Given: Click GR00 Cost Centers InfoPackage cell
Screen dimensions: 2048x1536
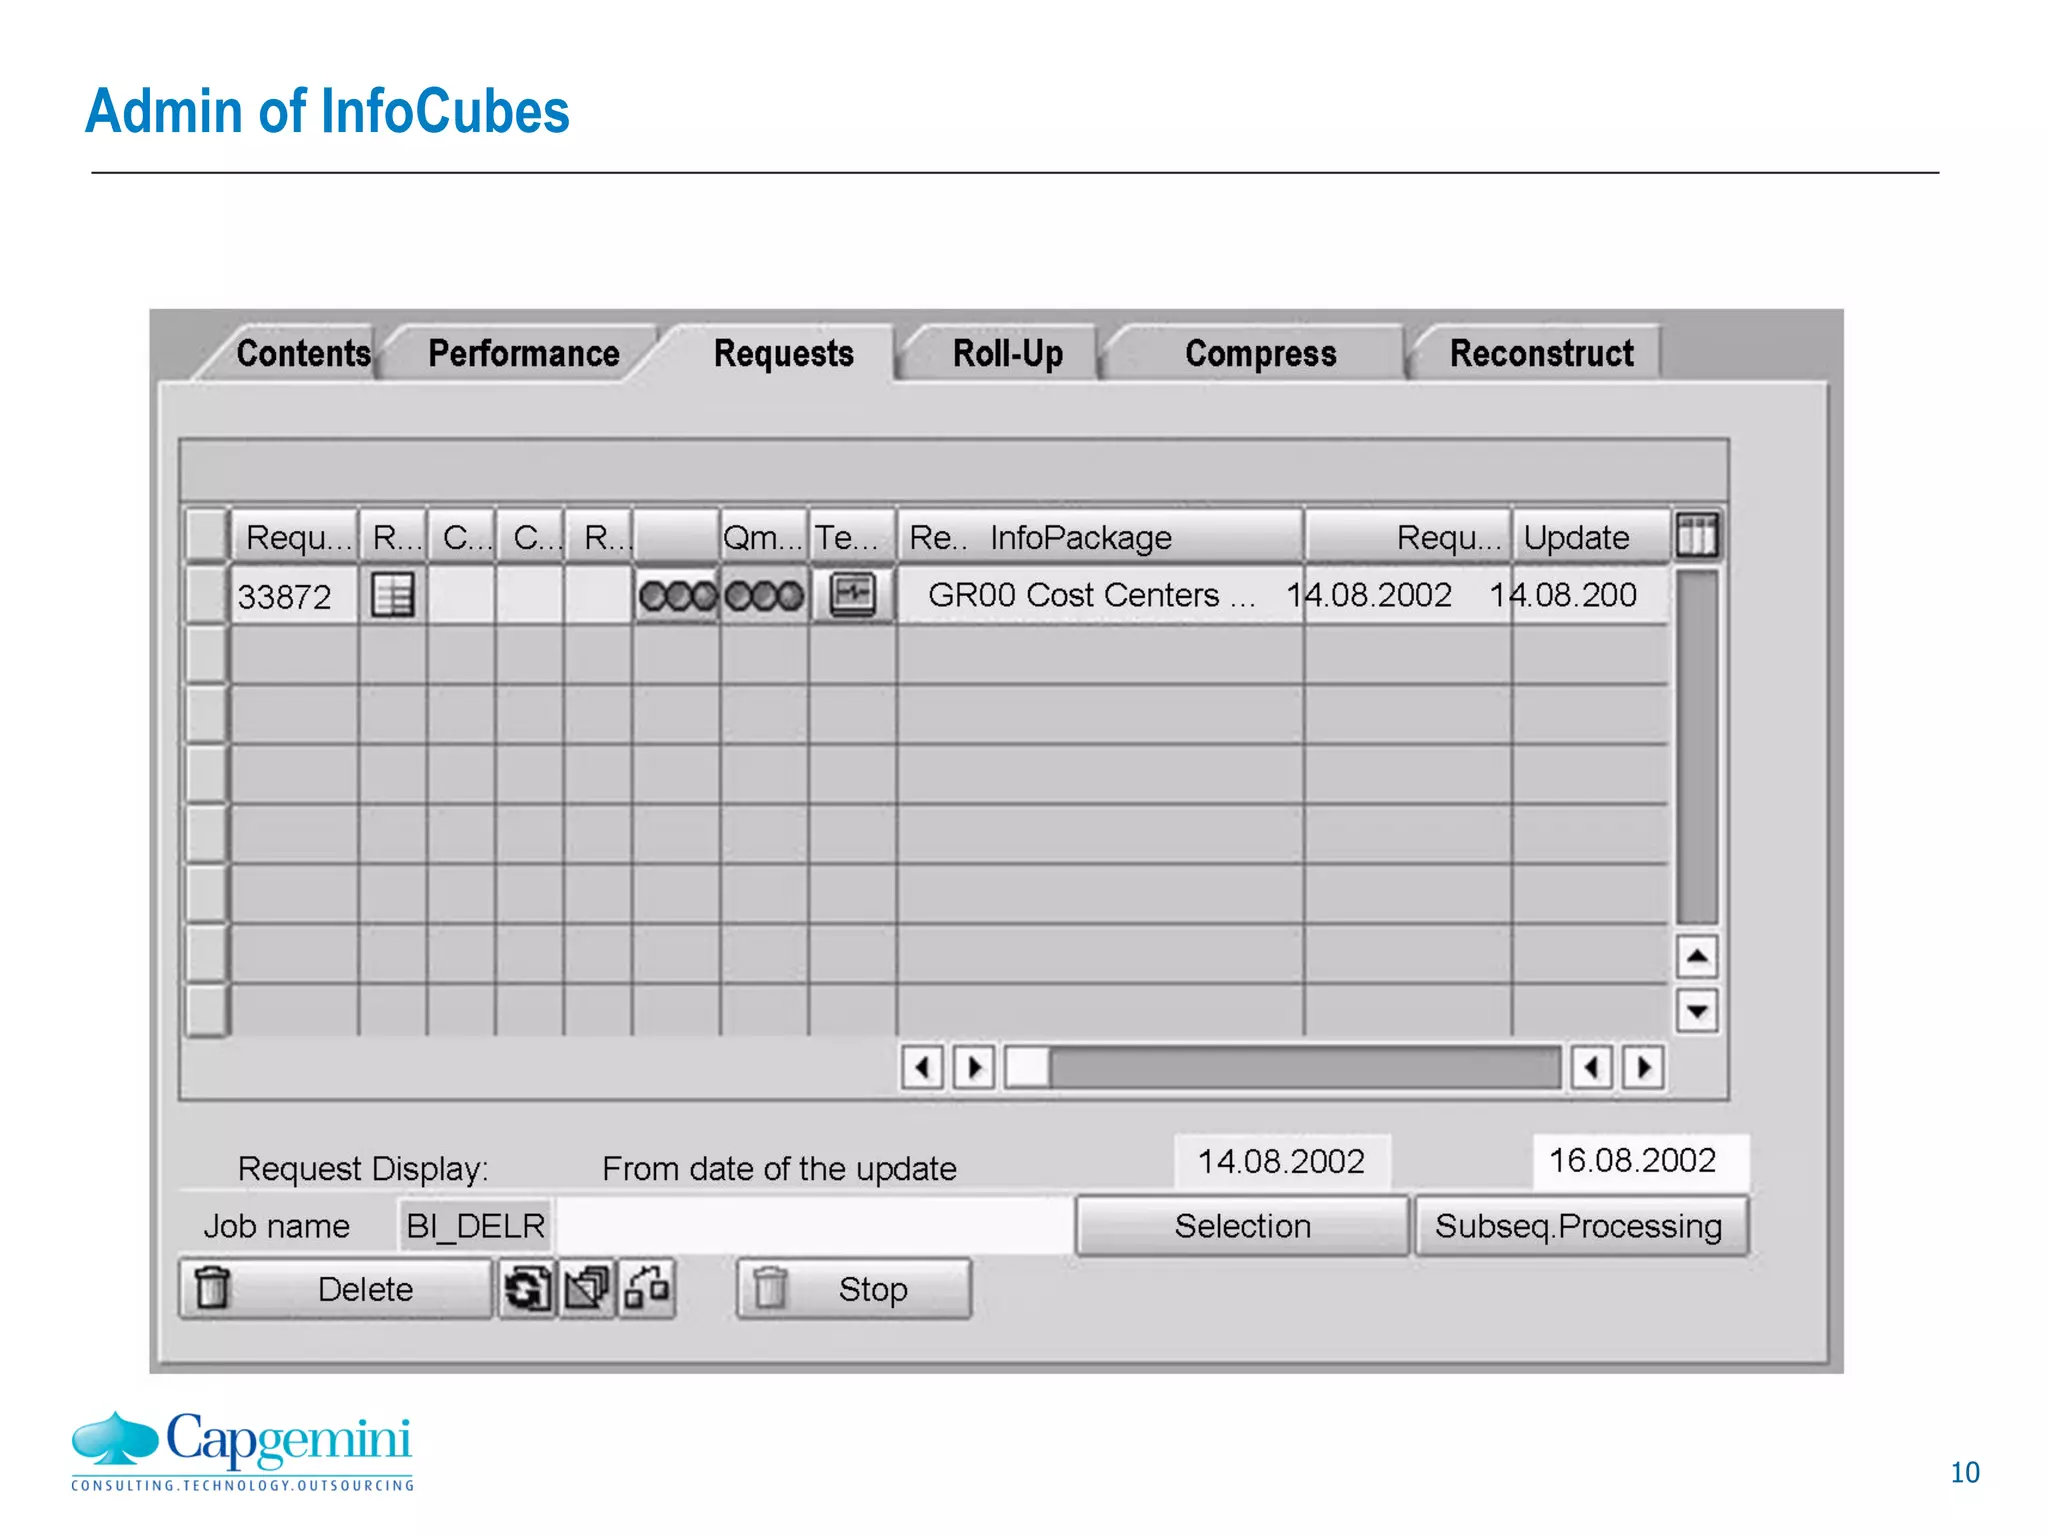Looking at the screenshot, I should pos(1090,595).
